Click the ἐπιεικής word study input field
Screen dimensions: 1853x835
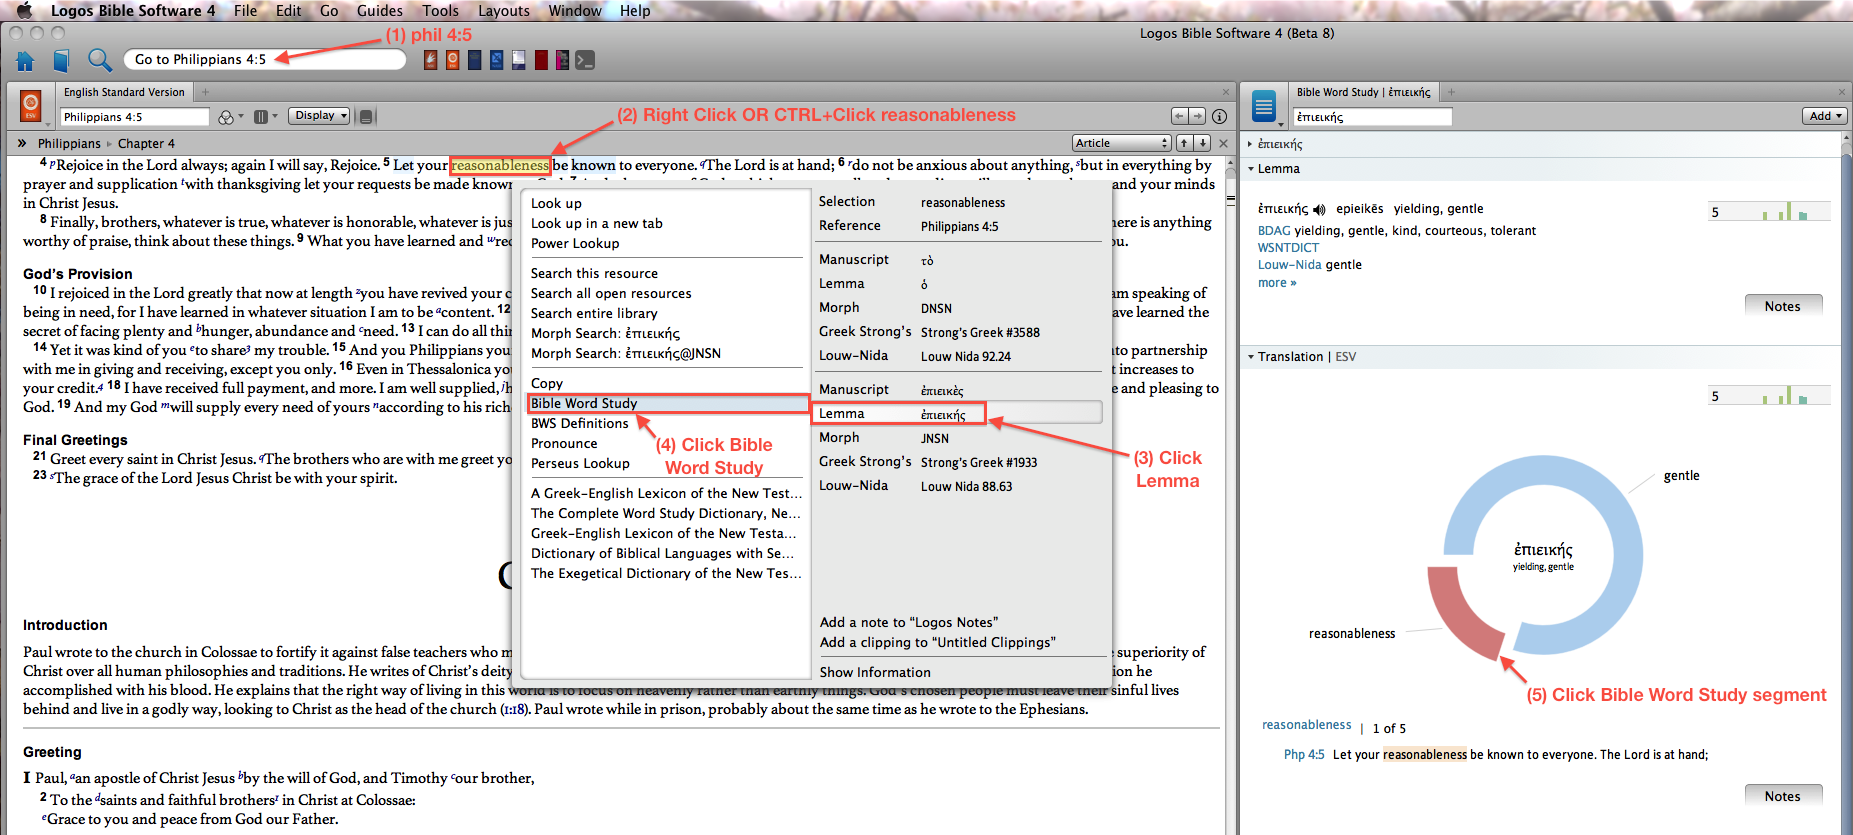(x=1372, y=117)
